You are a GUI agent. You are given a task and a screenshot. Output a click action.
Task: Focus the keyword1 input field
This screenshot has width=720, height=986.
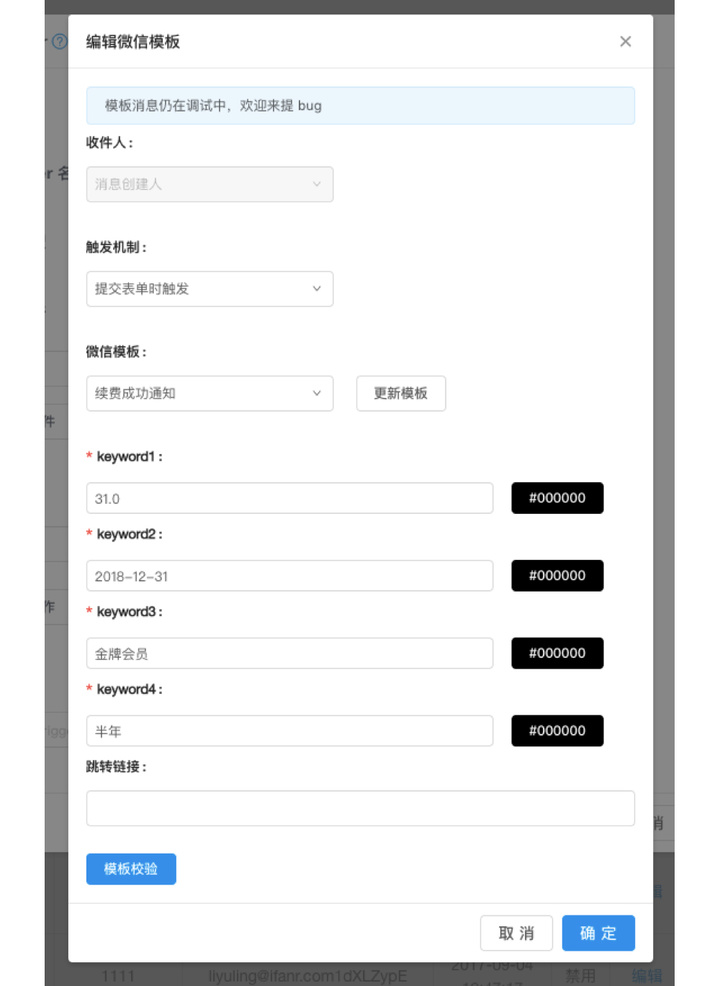click(x=289, y=498)
